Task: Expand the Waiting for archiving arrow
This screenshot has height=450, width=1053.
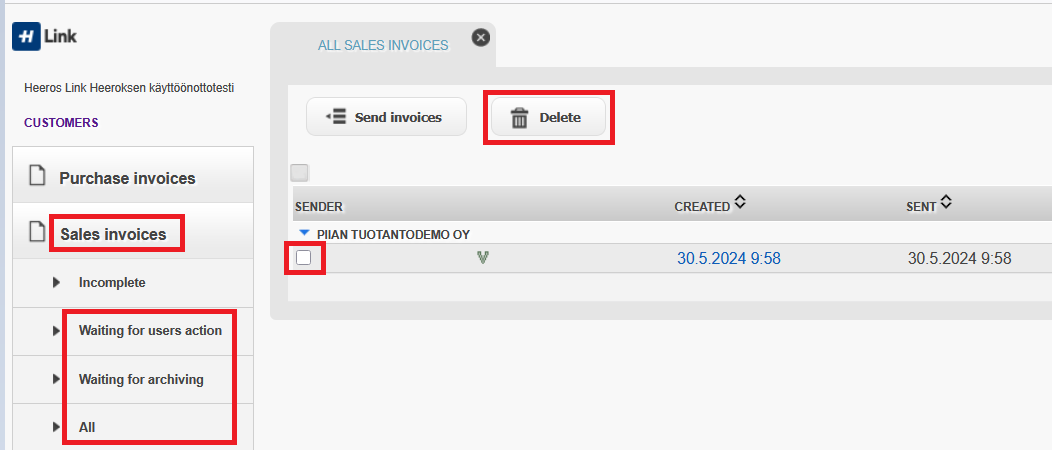Action: click(x=57, y=379)
